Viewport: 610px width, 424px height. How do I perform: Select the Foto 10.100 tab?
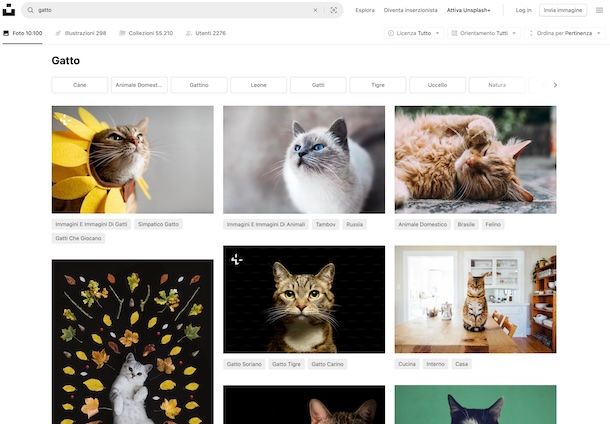[23, 33]
